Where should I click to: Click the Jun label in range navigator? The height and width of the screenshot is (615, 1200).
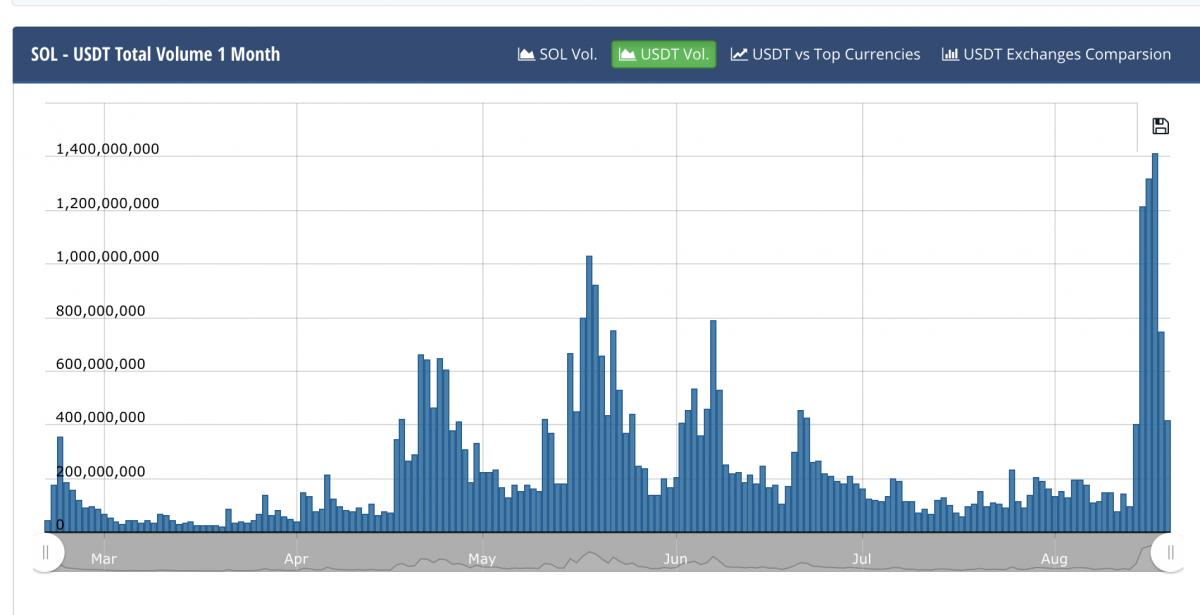coord(676,559)
